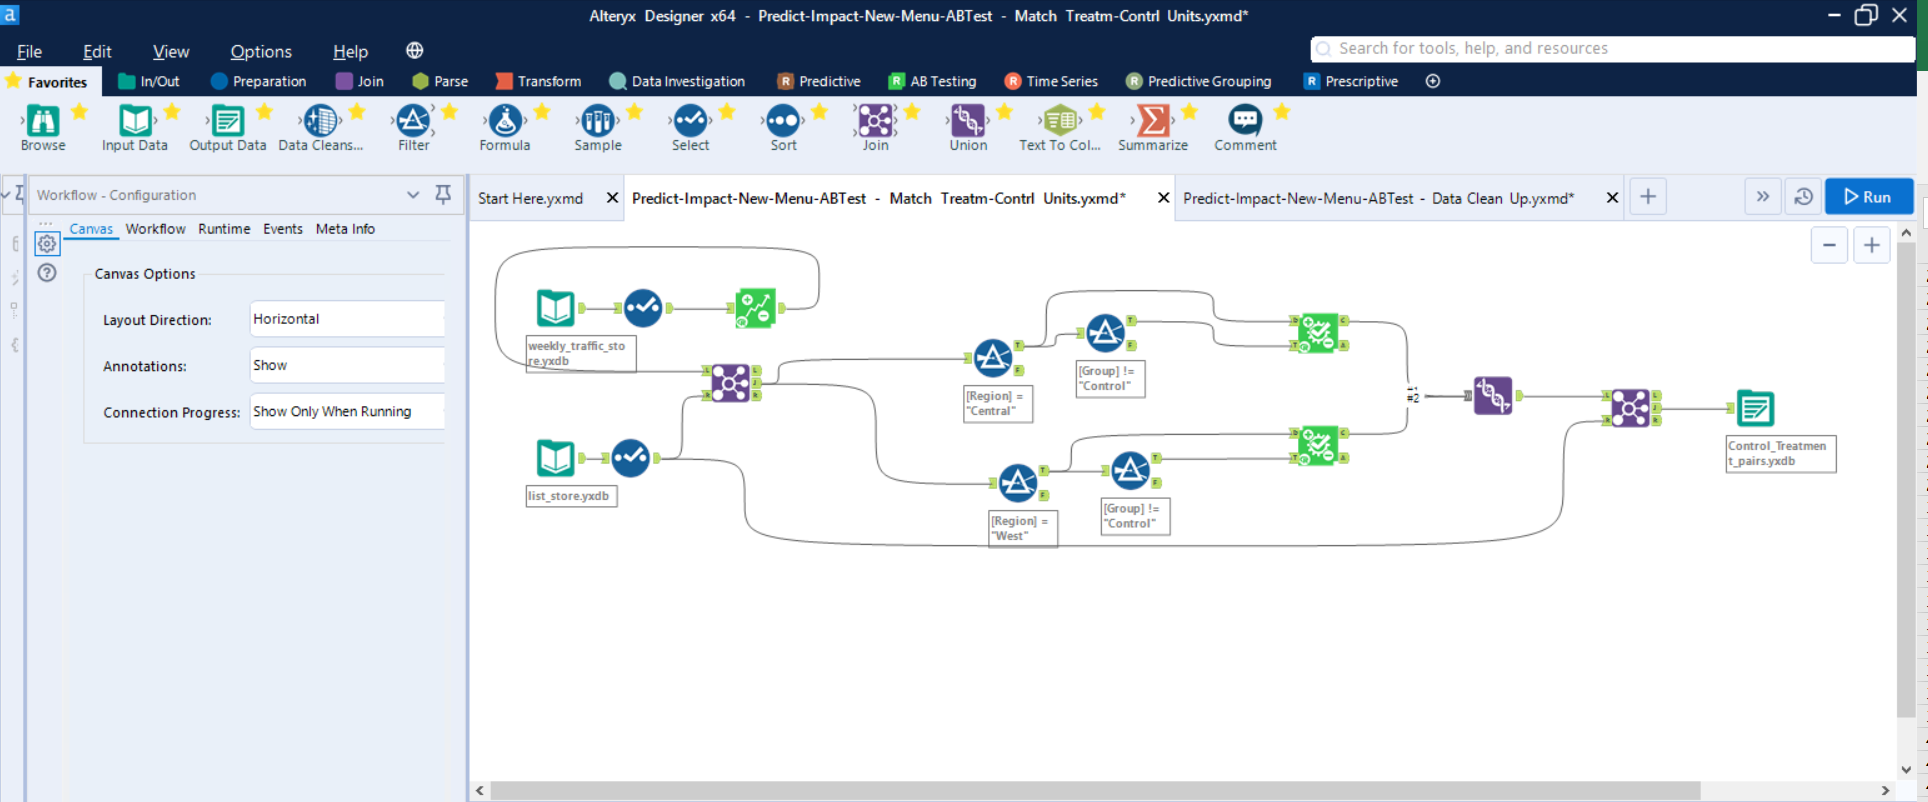
Task: Pin the Workflow Configuration panel
Action: tap(443, 194)
